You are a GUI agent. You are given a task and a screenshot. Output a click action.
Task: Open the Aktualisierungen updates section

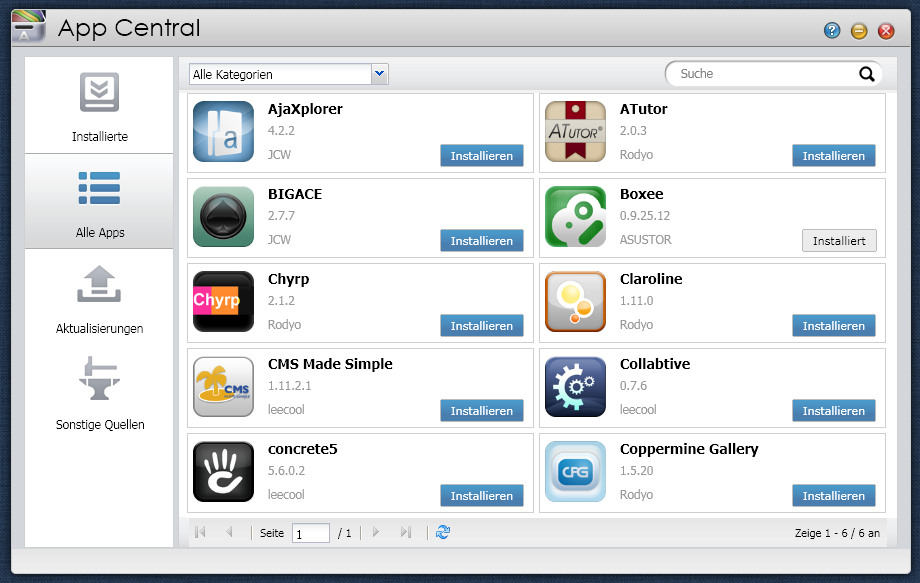pyautogui.click(x=99, y=298)
